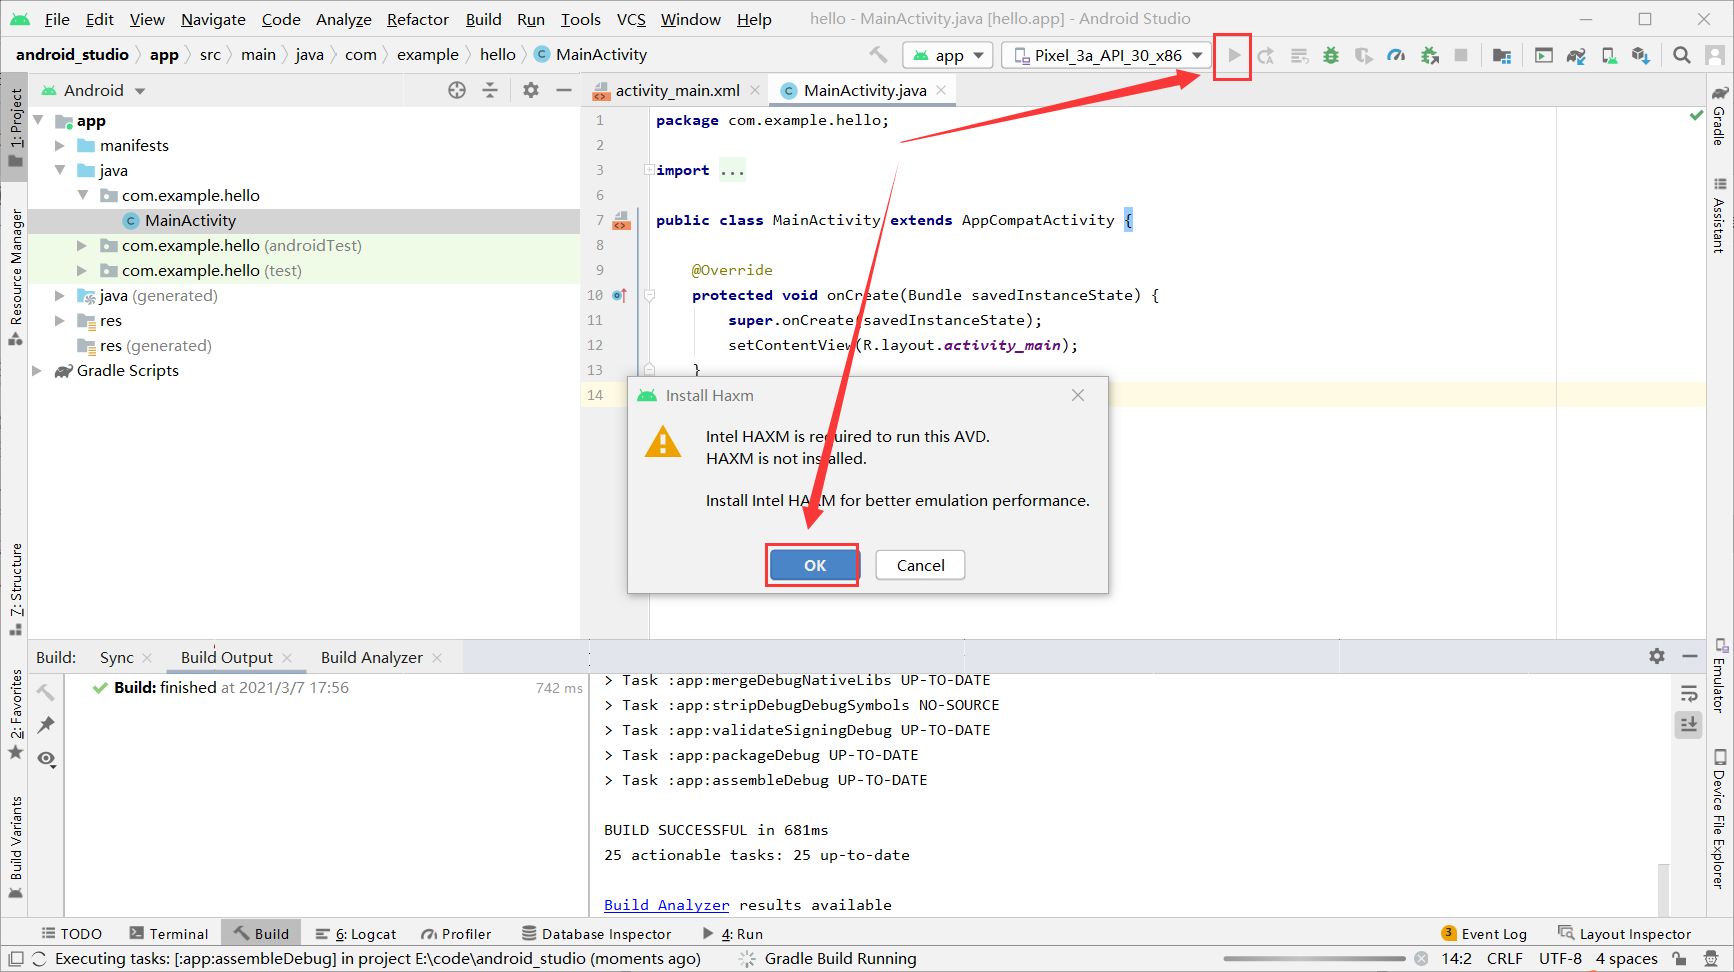The height and width of the screenshot is (972, 1734).
Task: Expand com.example.hello (test) package
Action: [x=82, y=271]
